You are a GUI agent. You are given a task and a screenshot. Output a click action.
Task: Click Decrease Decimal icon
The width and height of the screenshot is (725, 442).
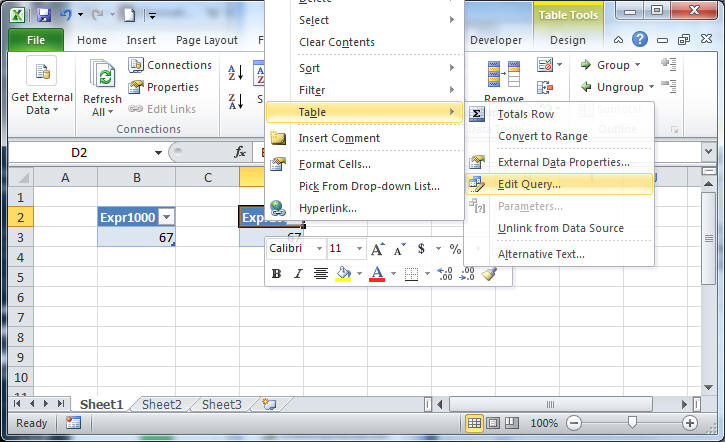click(x=467, y=274)
